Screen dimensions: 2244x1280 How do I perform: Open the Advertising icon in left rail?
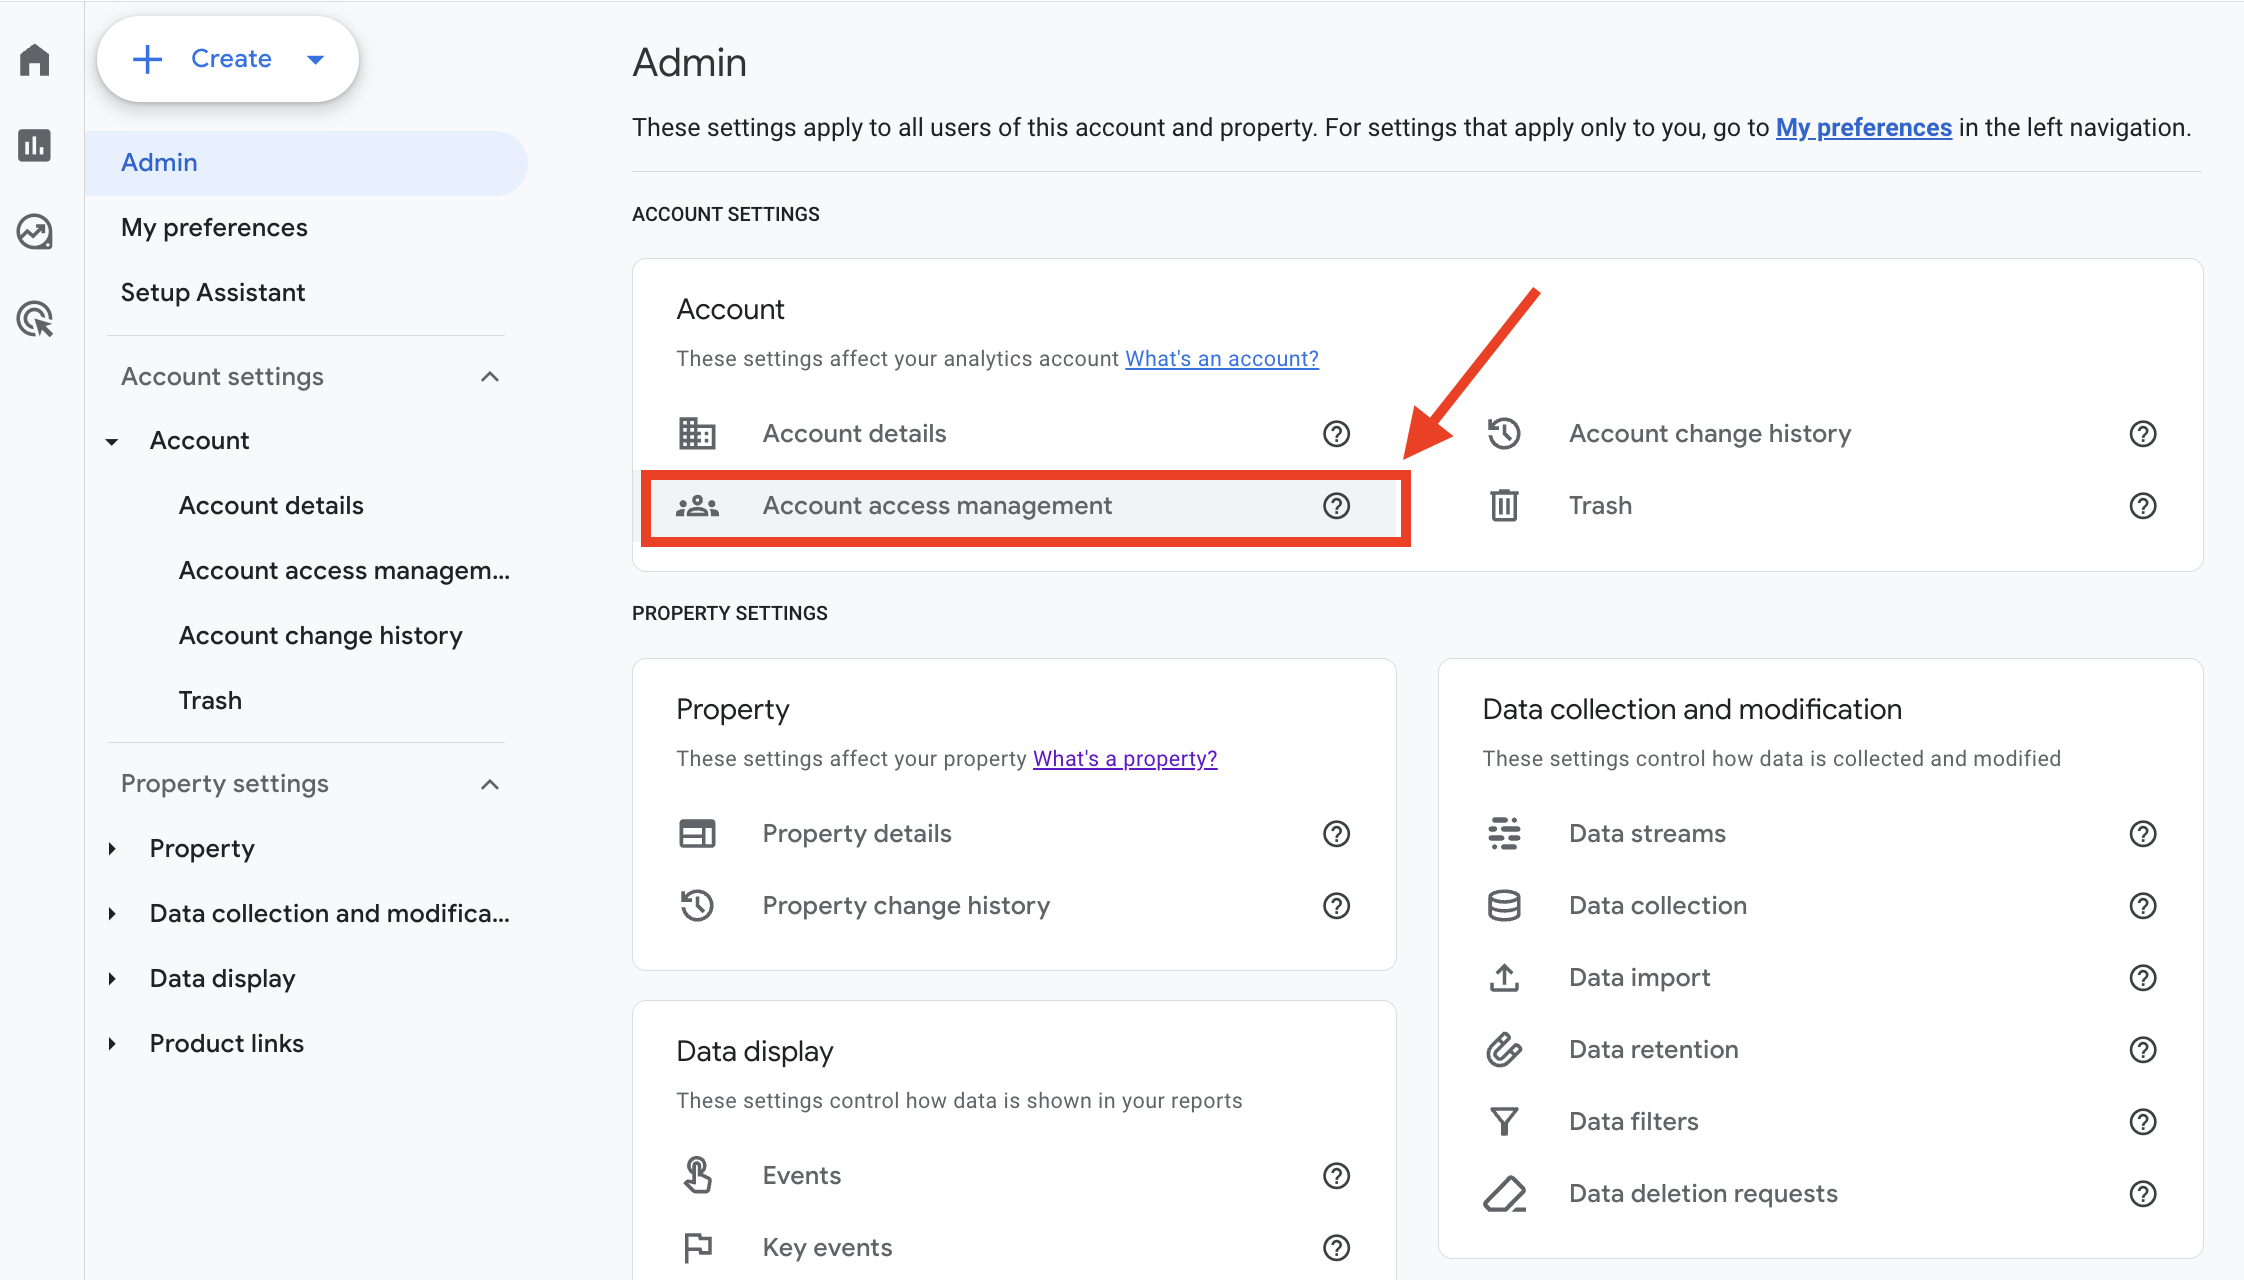point(35,319)
